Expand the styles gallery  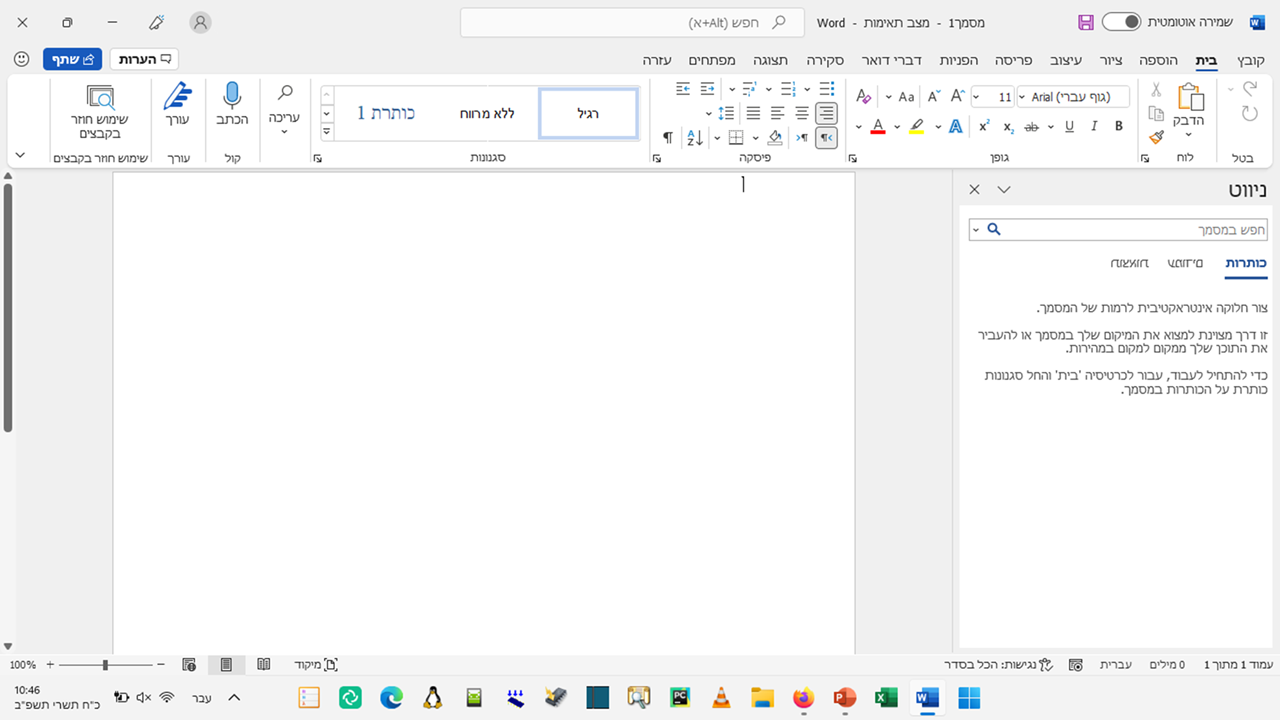[326, 131]
